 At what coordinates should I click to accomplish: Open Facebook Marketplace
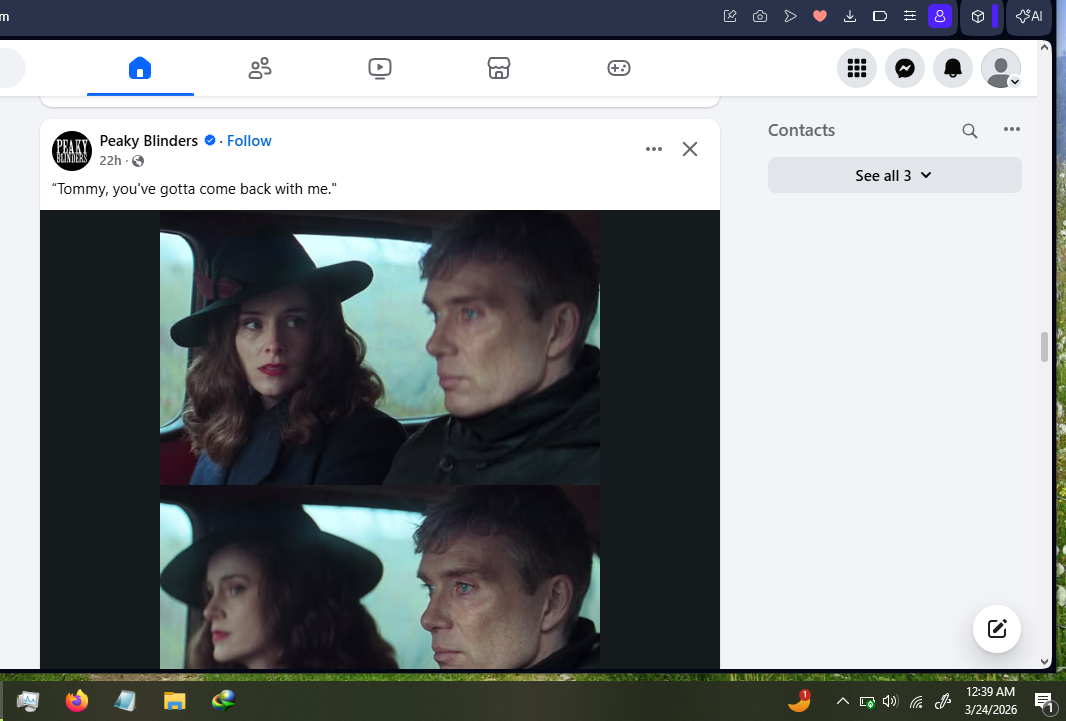pyautogui.click(x=499, y=68)
